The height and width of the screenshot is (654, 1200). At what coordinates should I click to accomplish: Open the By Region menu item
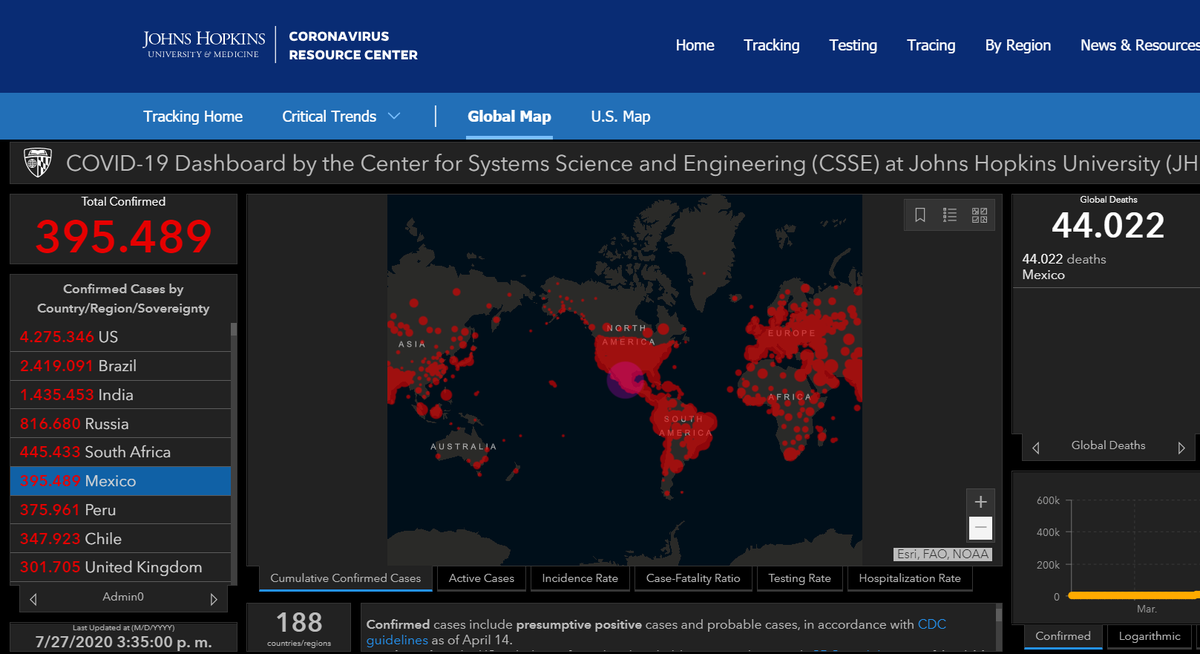point(1018,45)
